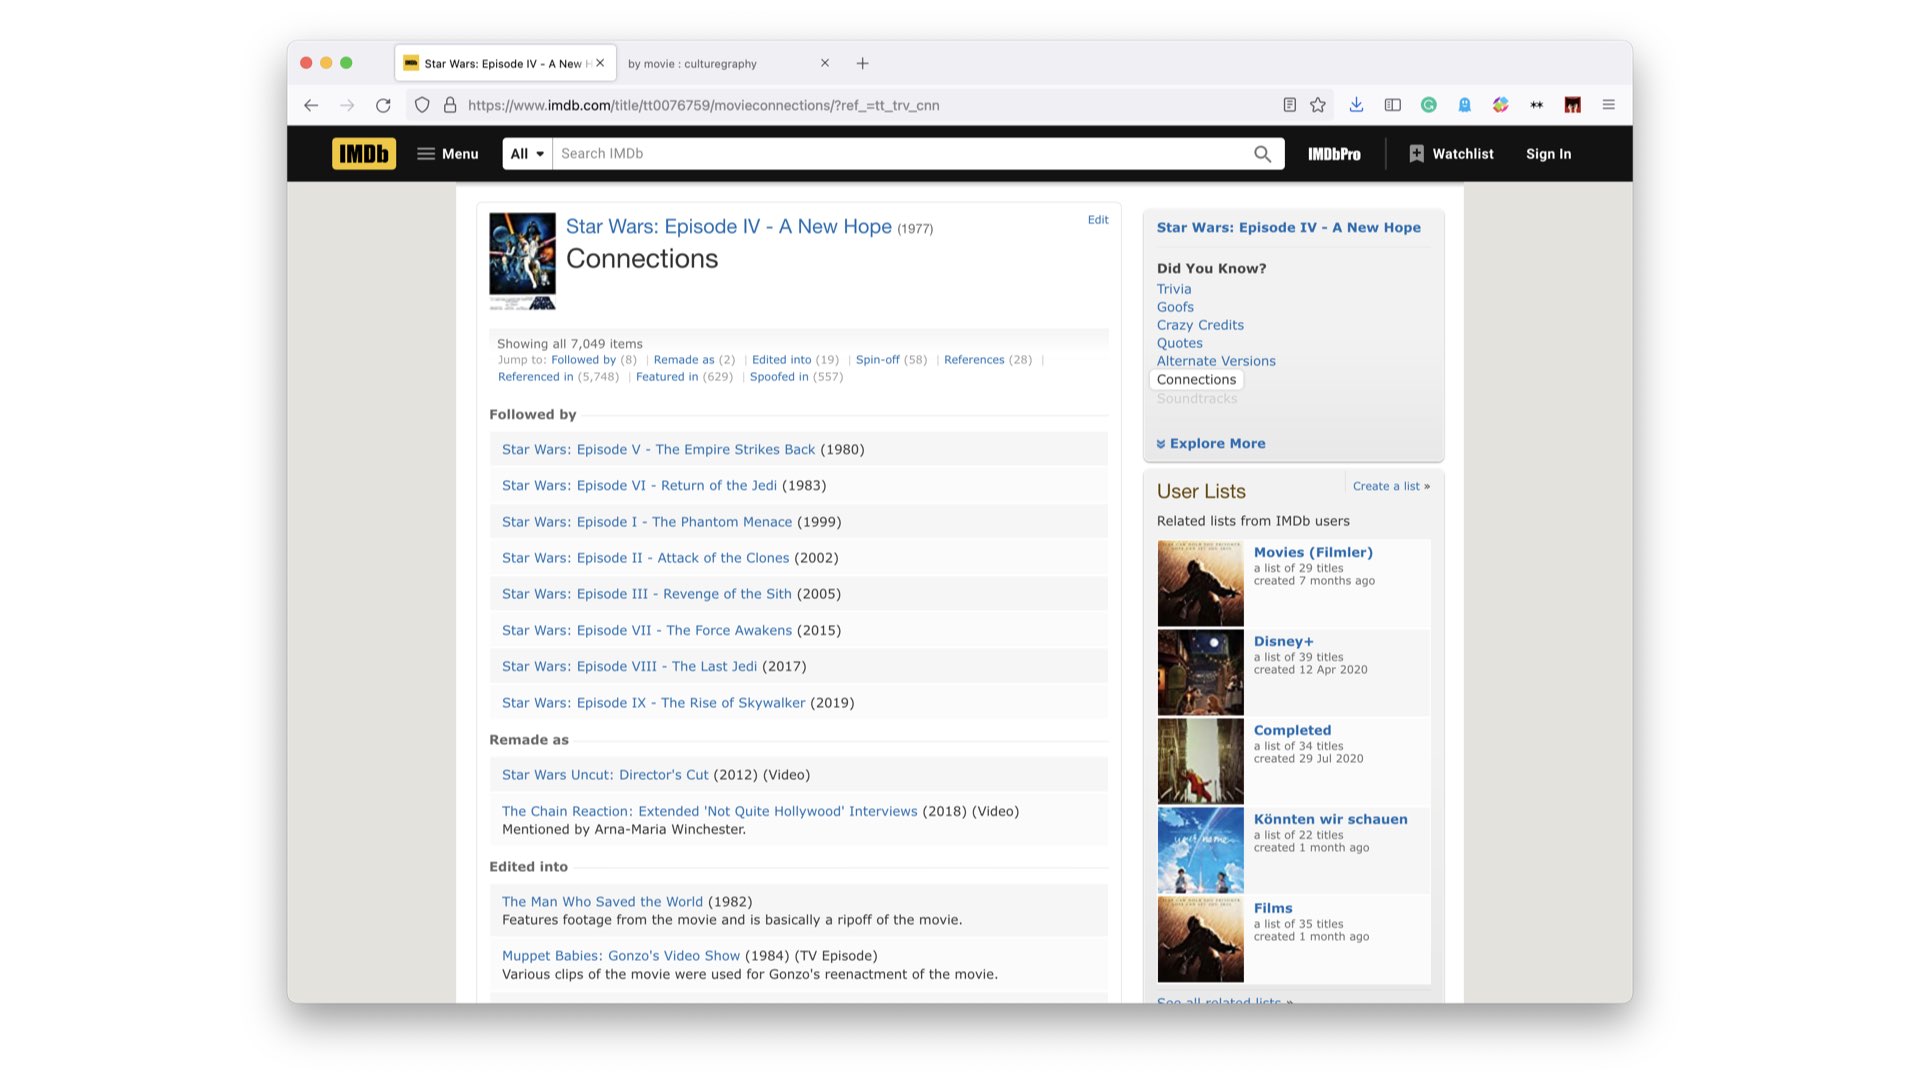1920x1080 pixels.
Task: Open the downloads arrow icon
Action: 1356,105
